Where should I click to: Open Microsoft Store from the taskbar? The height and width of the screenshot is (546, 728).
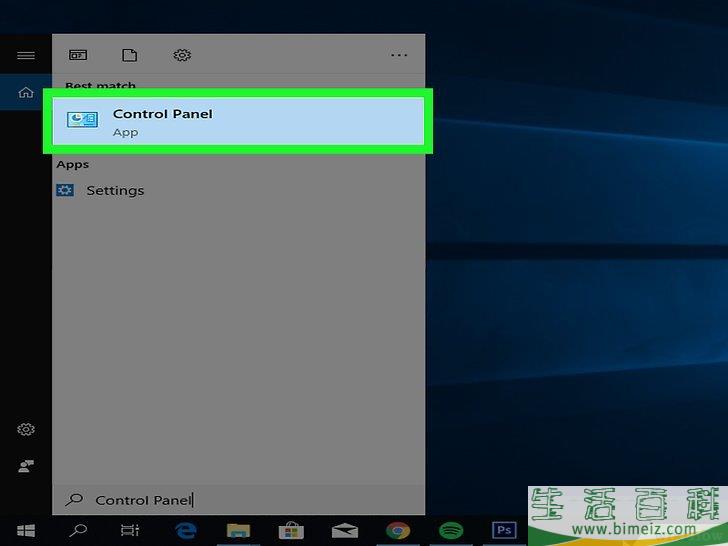pyautogui.click(x=291, y=530)
